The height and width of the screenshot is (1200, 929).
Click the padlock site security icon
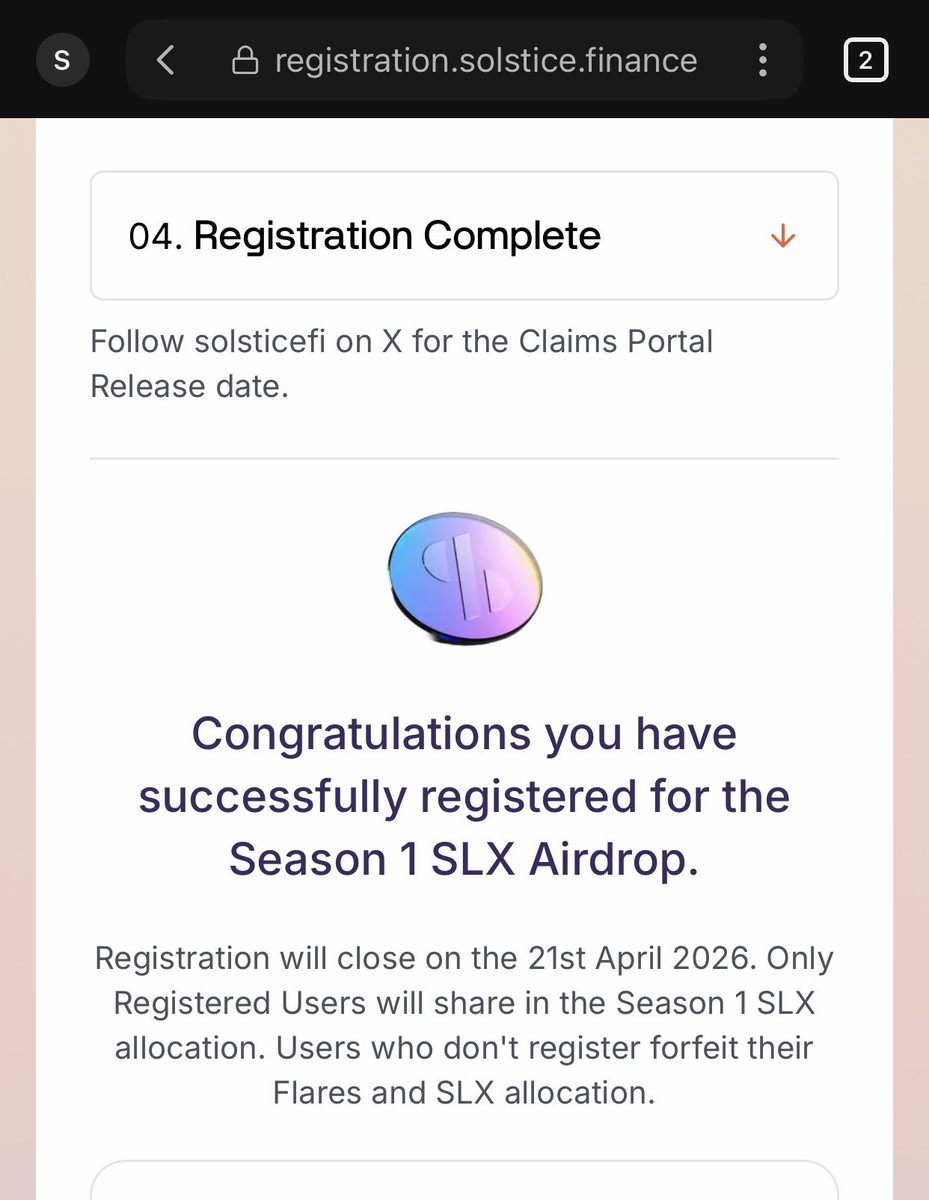click(245, 61)
